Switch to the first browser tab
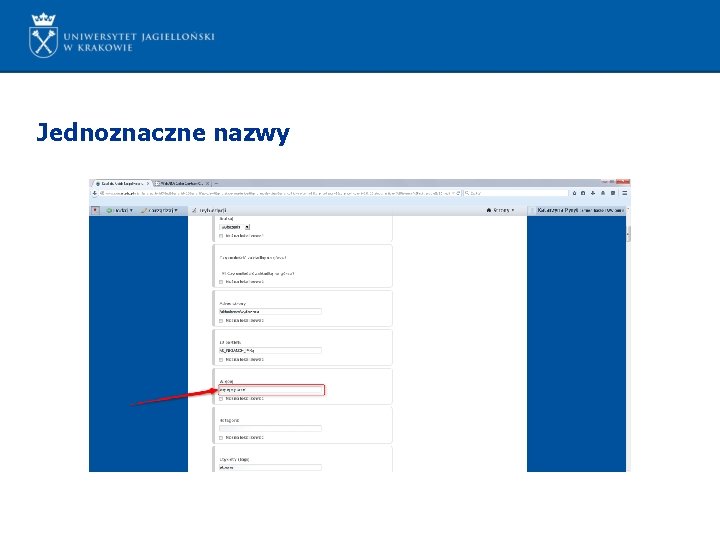Image resolution: width=720 pixels, height=540 pixels. [x=121, y=184]
